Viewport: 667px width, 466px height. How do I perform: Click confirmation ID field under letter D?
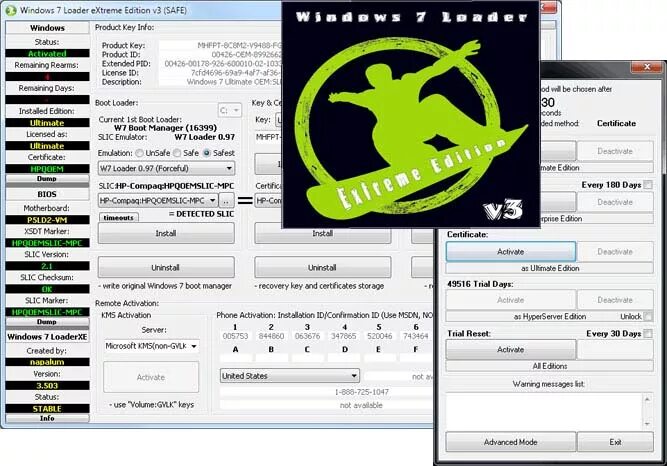pos(344,358)
